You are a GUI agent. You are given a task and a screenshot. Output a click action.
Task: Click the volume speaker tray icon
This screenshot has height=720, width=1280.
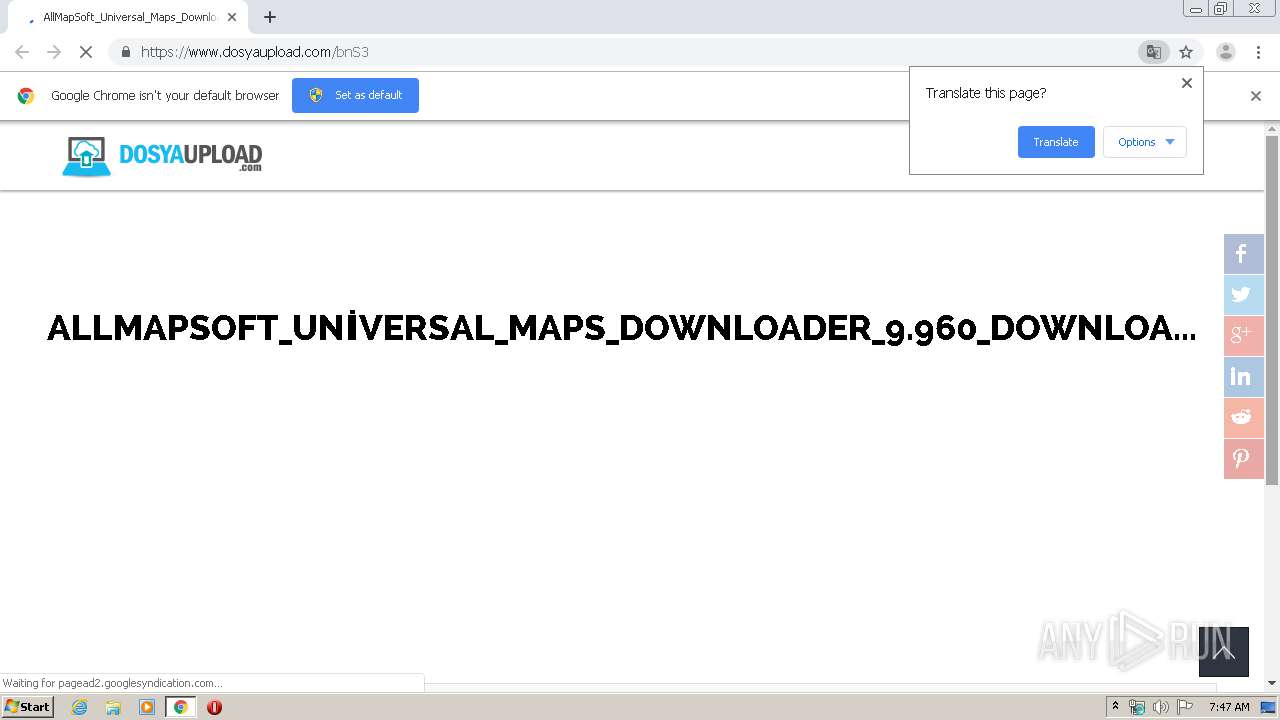tap(1160, 707)
